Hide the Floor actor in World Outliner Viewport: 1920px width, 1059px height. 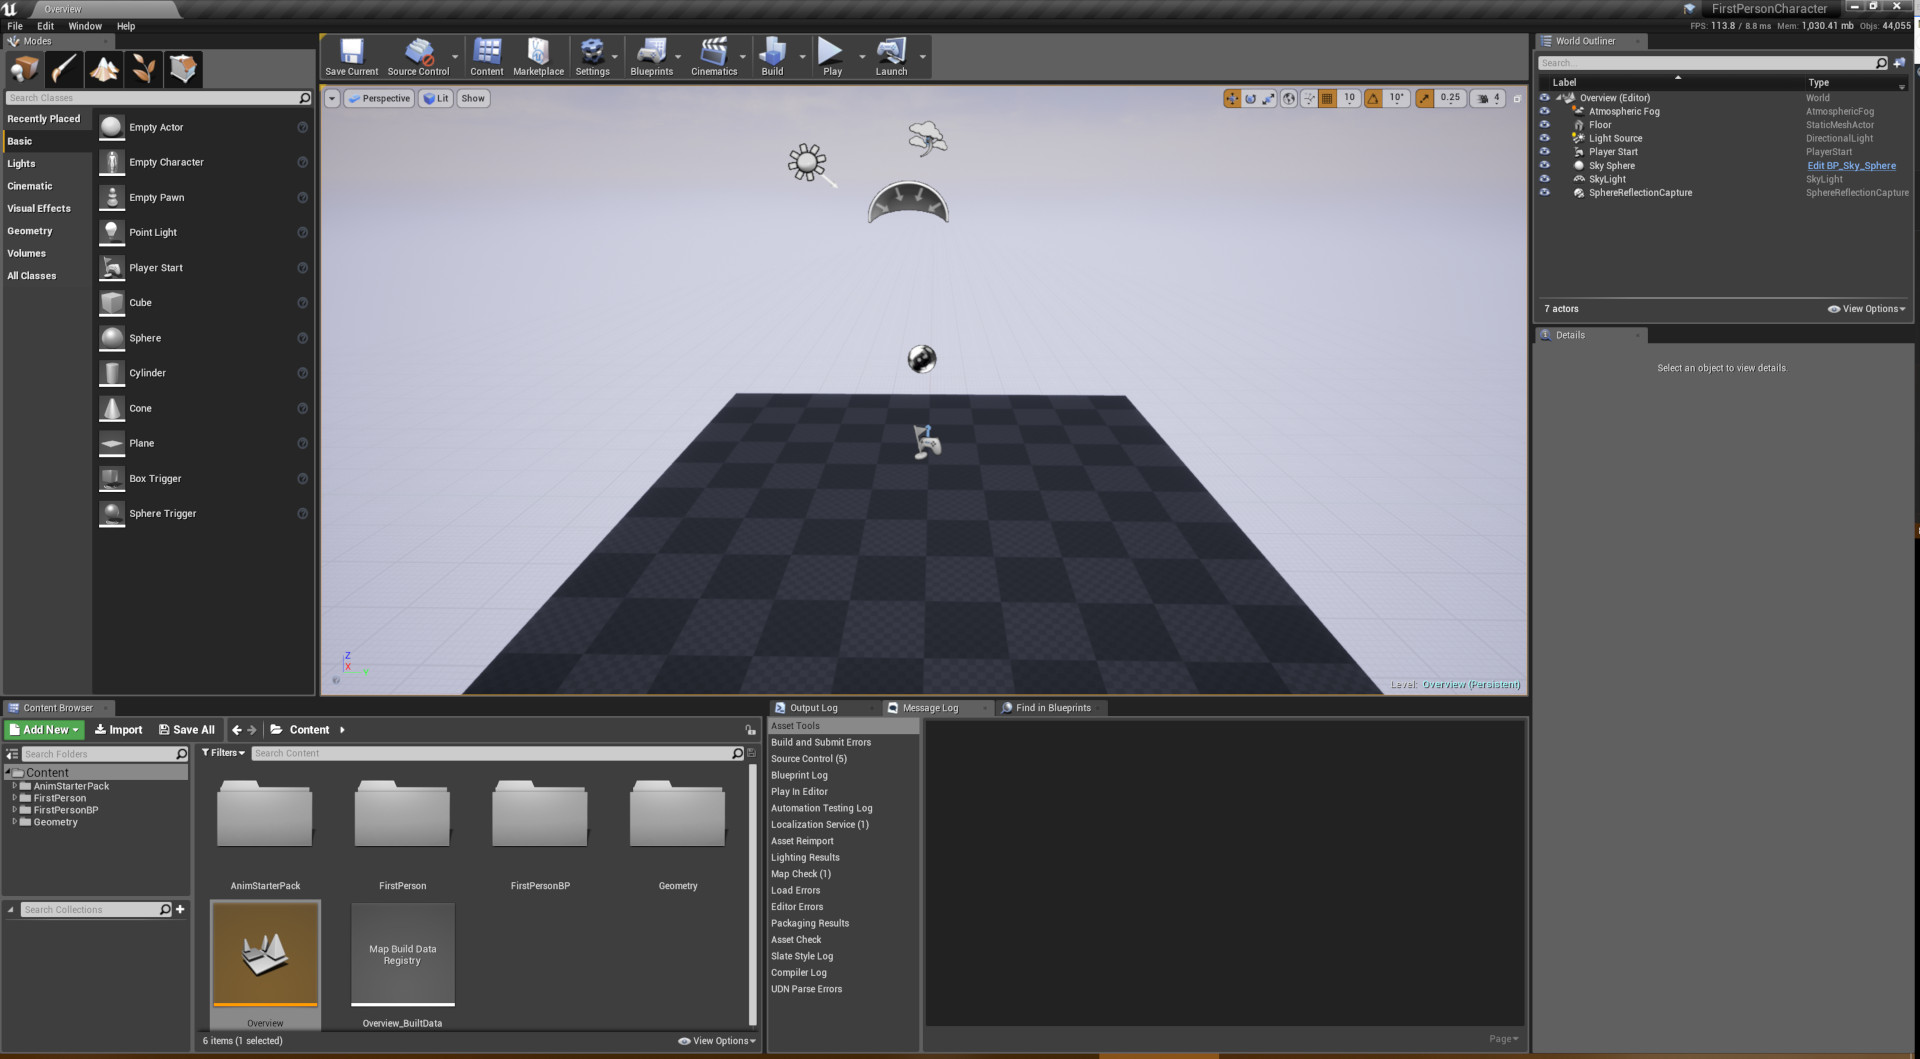(x=1546, y=124)
